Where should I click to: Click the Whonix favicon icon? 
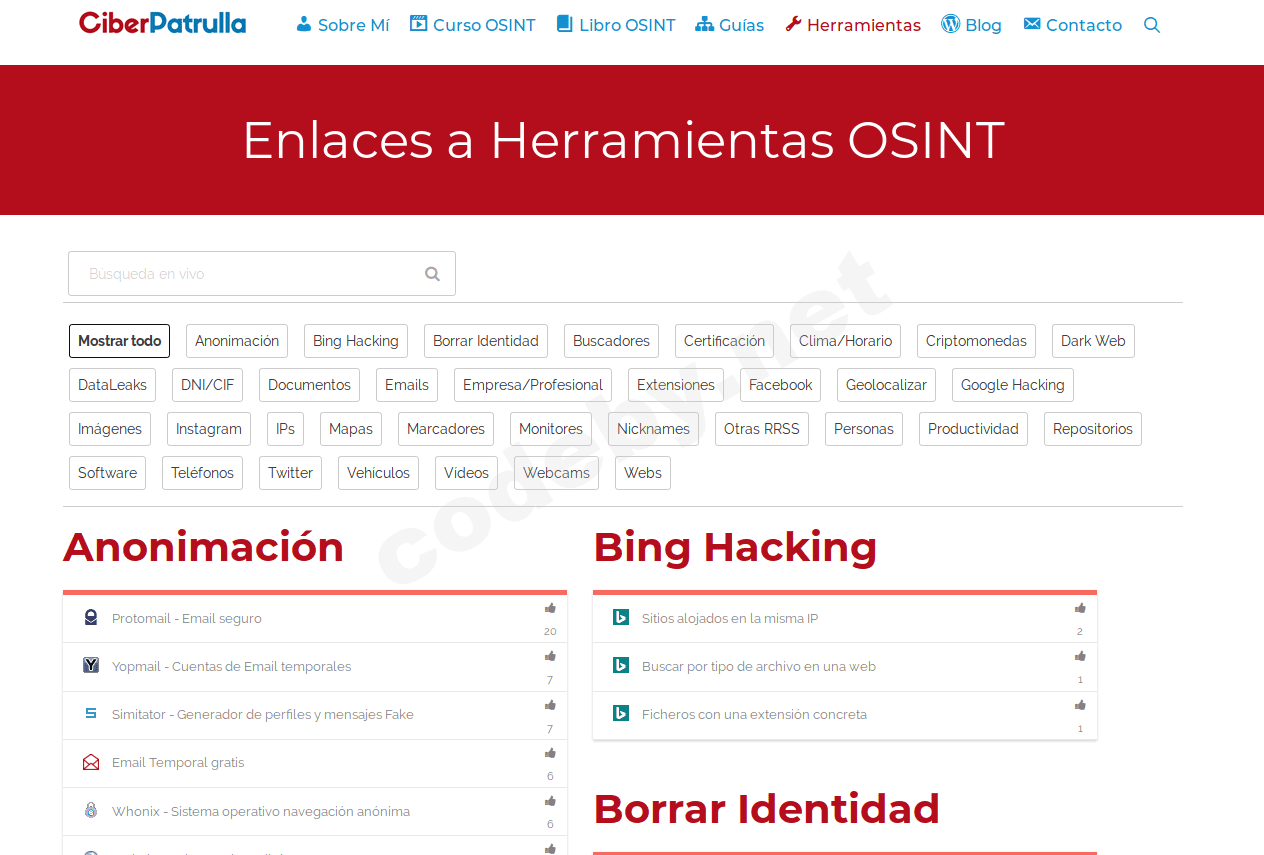click(x=91, y=811)
